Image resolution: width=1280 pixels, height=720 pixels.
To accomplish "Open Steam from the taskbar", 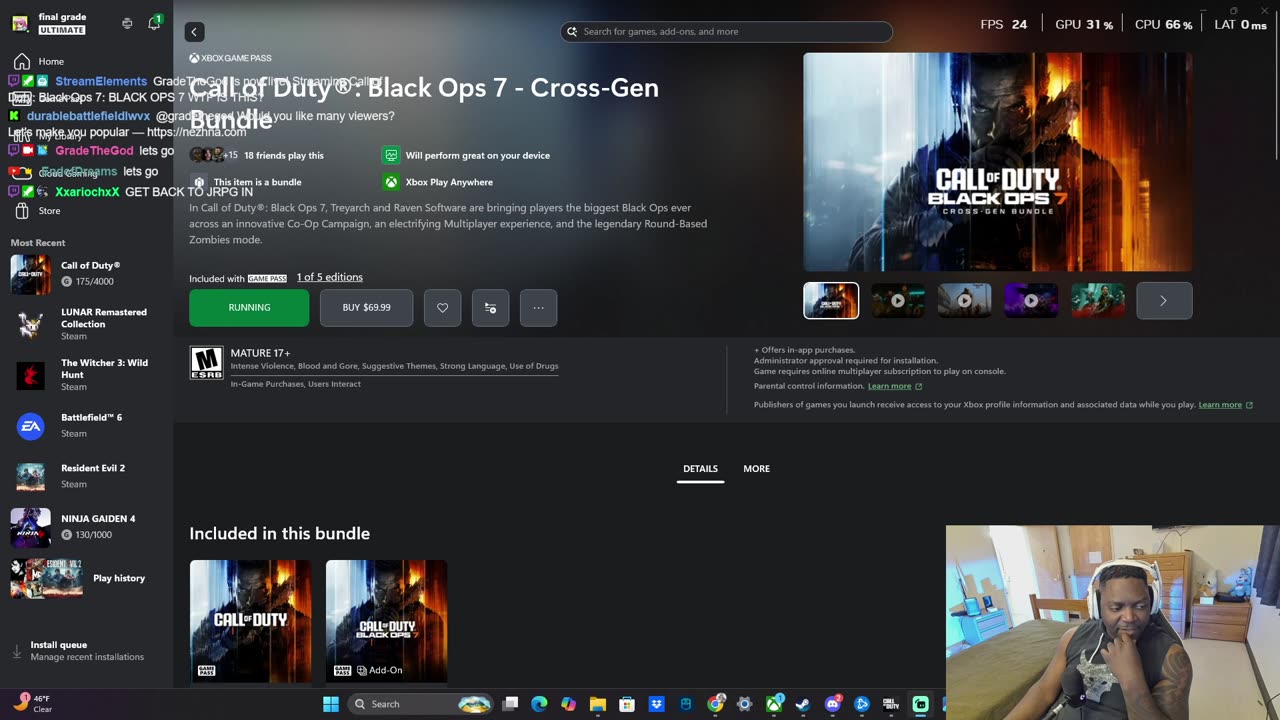I will point(803,704).
